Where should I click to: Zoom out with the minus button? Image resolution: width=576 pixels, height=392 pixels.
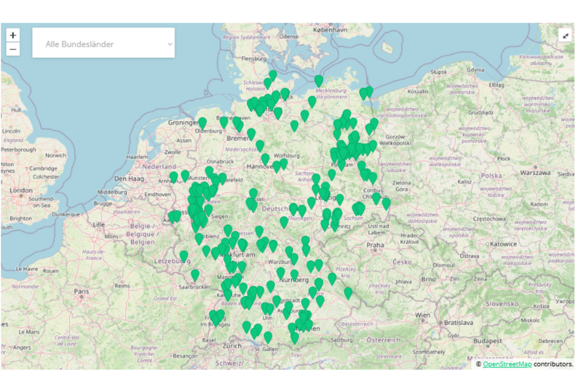(x=13, y=49)
